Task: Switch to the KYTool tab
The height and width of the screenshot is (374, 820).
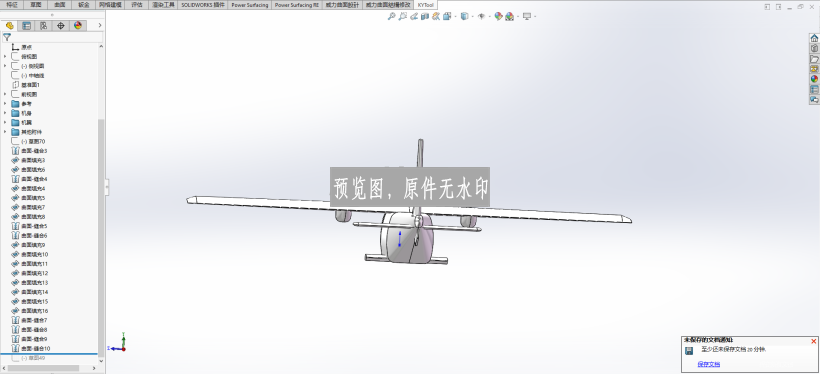Action: click(x=425, y=5)
